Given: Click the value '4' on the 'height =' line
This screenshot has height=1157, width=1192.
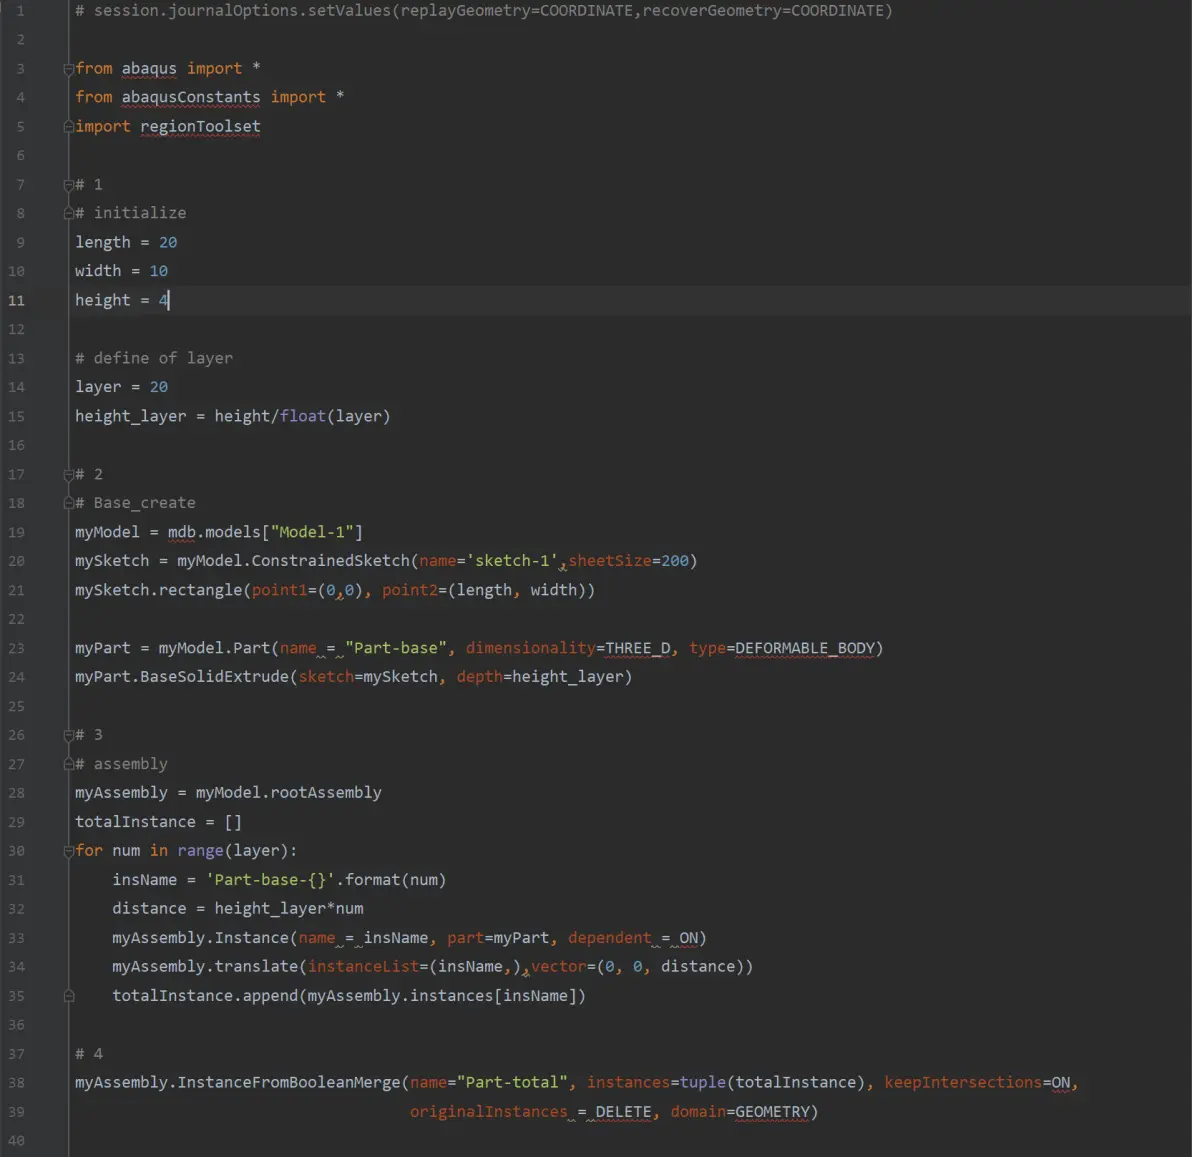Looking at the screenshot, I should point(163,300).
